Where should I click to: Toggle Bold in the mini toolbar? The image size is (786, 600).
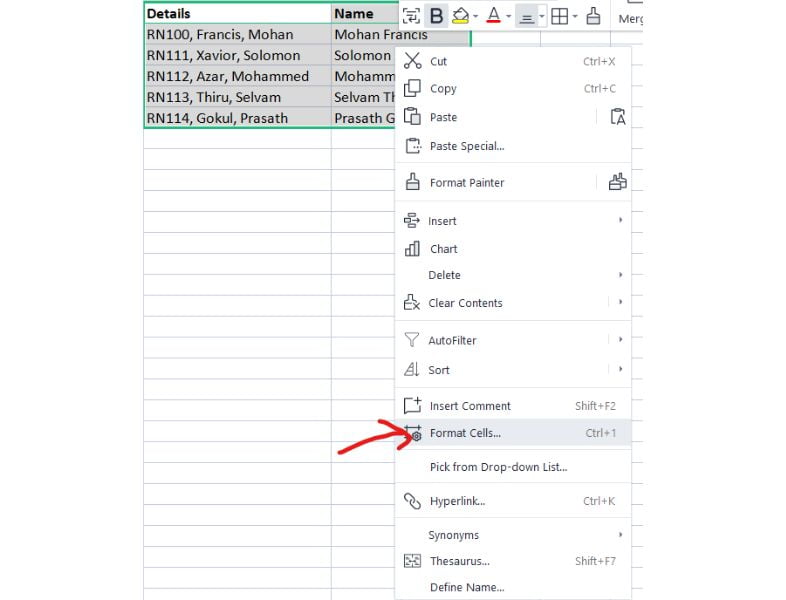click(x=436, y=16)
